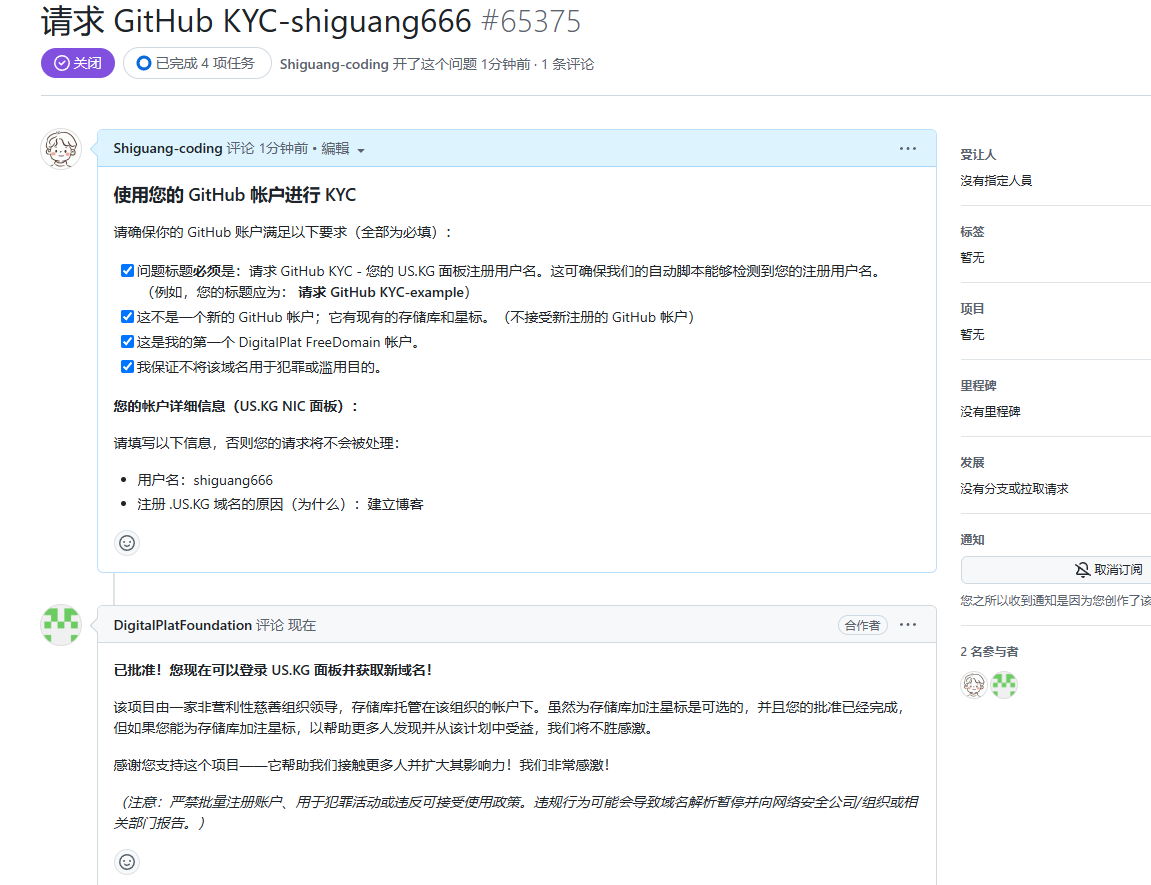Add emoji reaction to Shiguang-coding's comment
The height and width of the screenshot is (885, 1151).
click(x=127, y=543)
